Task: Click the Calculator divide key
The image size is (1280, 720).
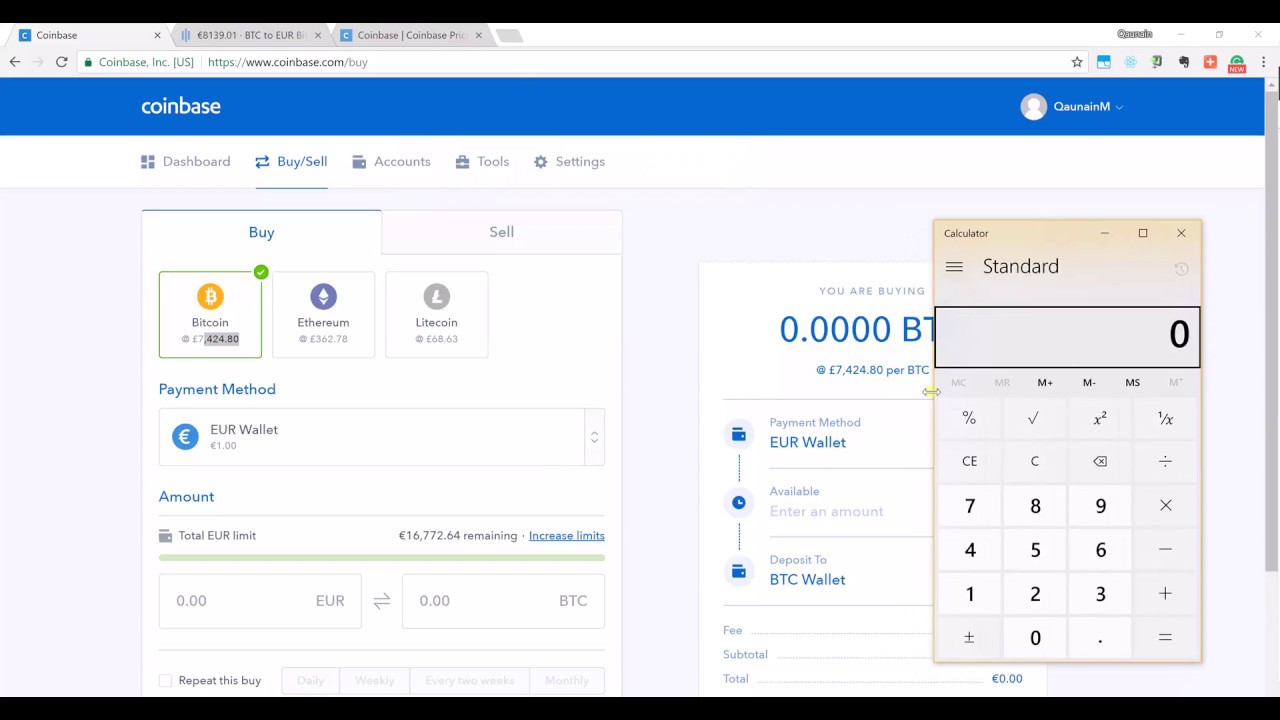Action: click(x=1165, y=461)
